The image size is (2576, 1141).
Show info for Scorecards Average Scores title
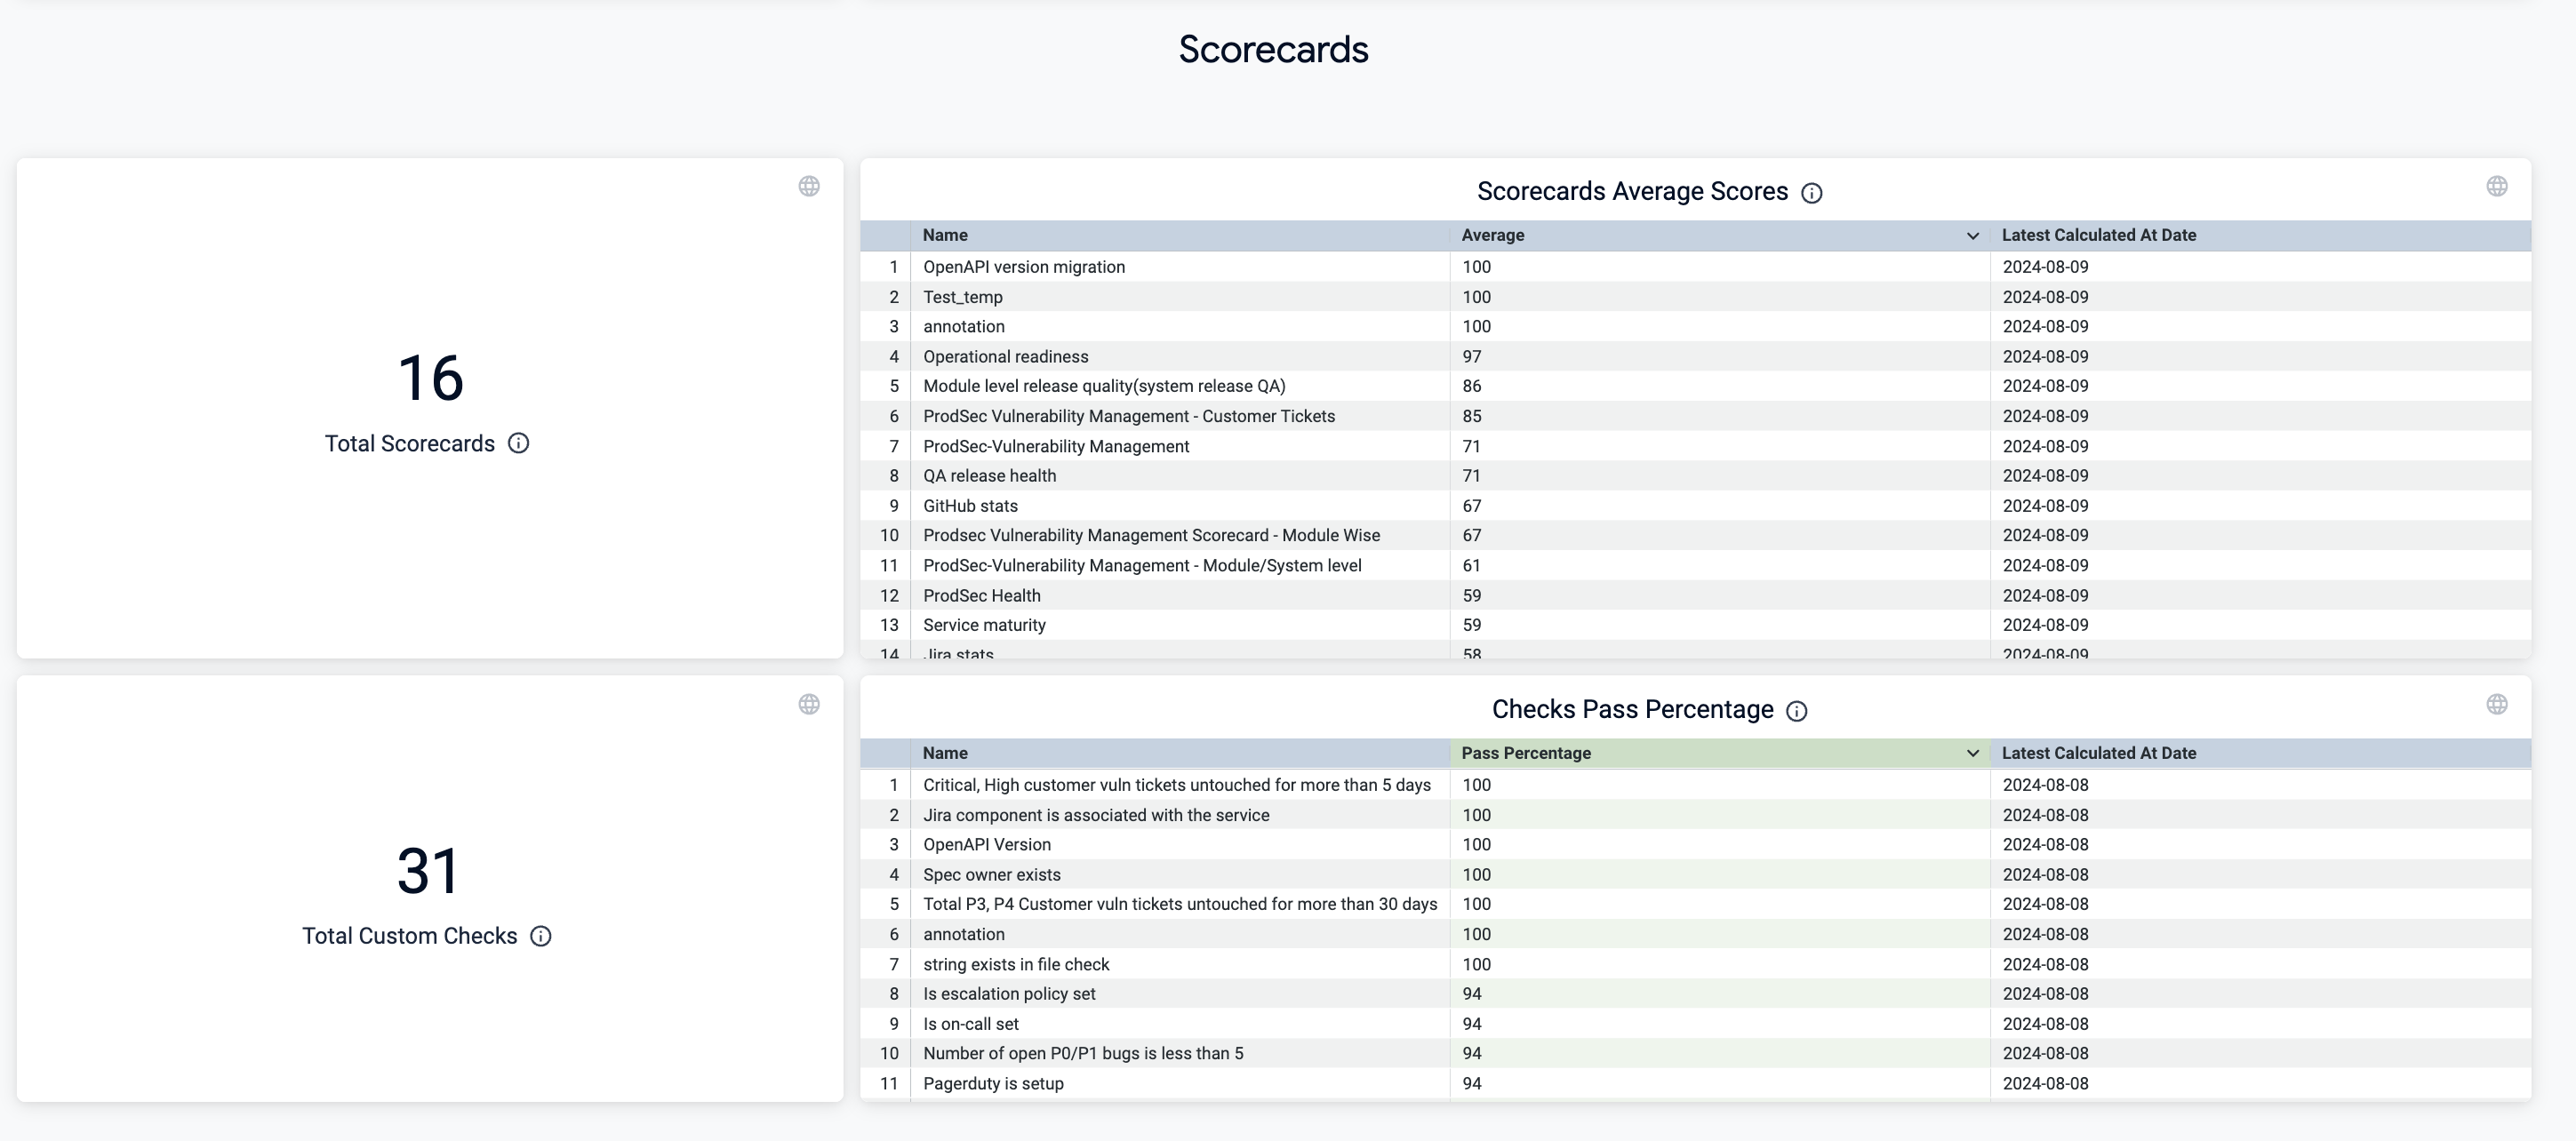(1811, 193)
